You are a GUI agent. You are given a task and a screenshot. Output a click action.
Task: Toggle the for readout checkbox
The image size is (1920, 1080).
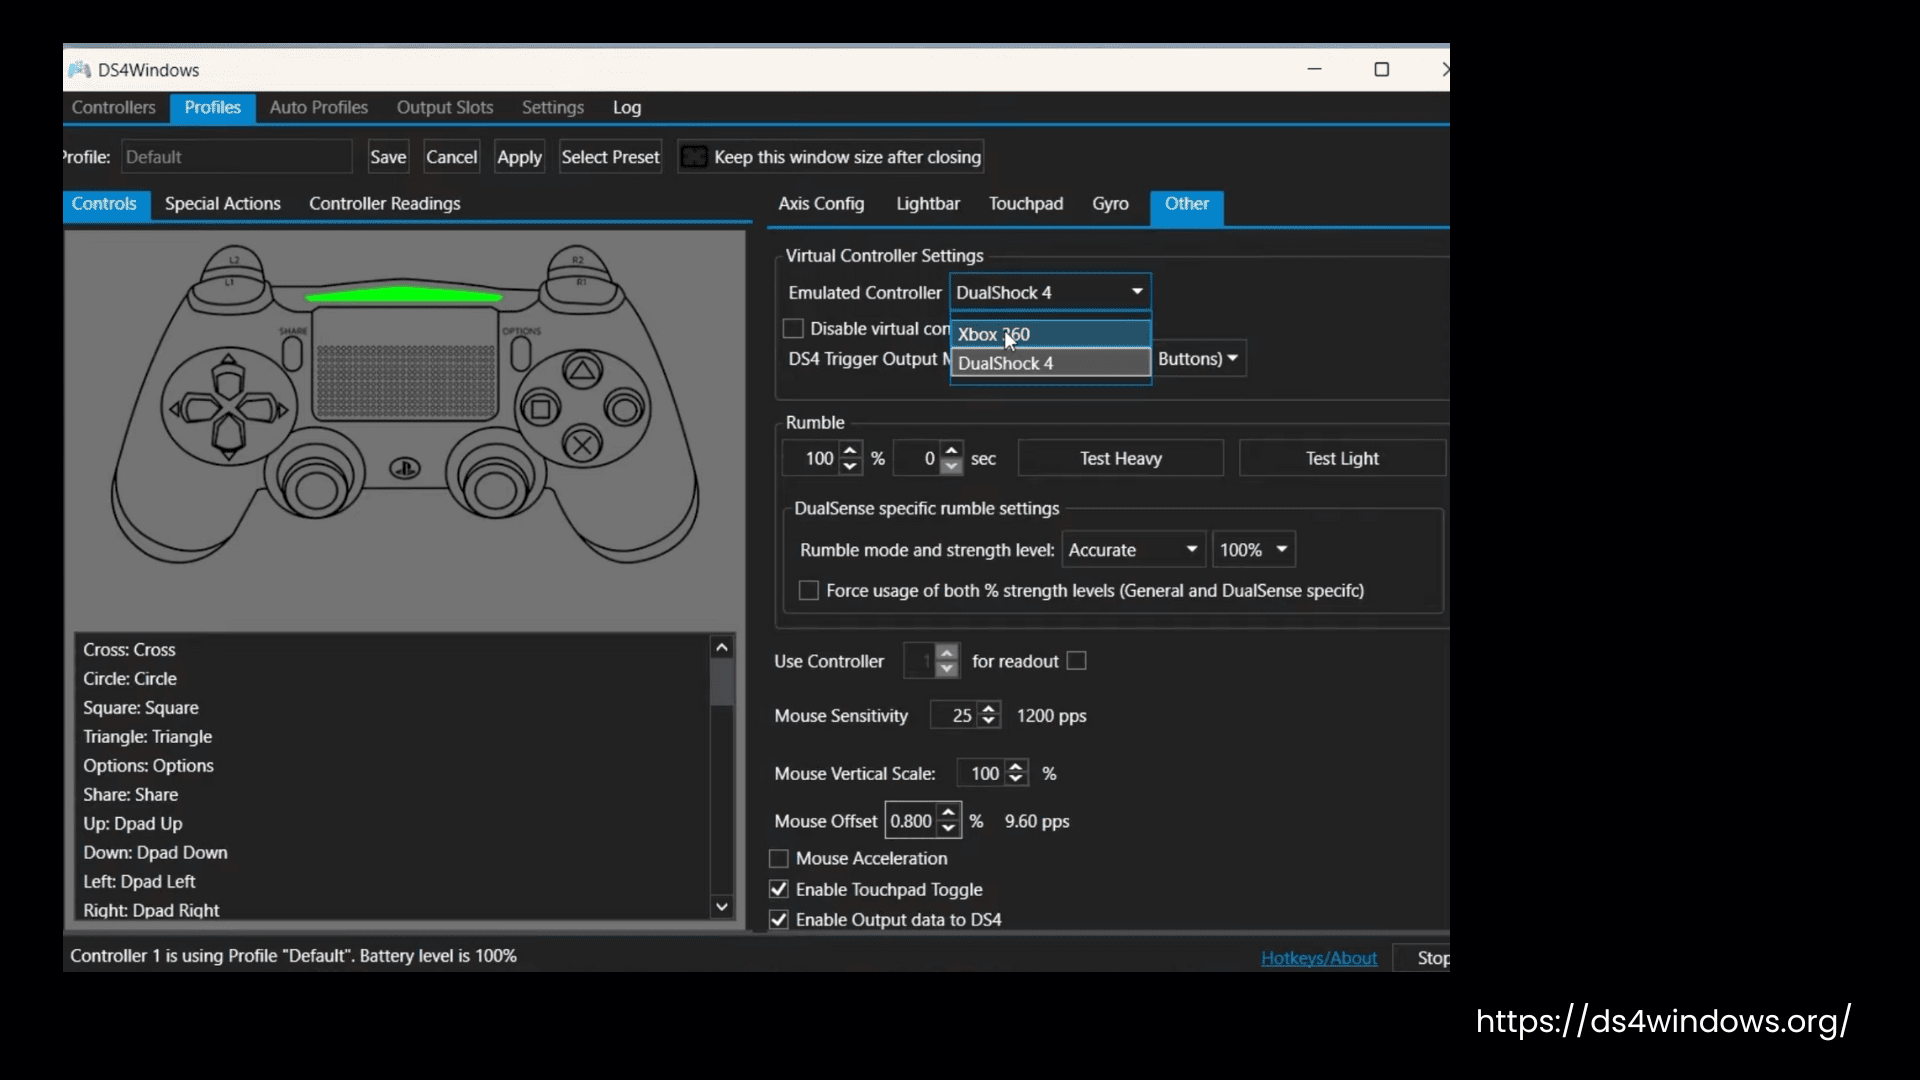point(1076,661)
